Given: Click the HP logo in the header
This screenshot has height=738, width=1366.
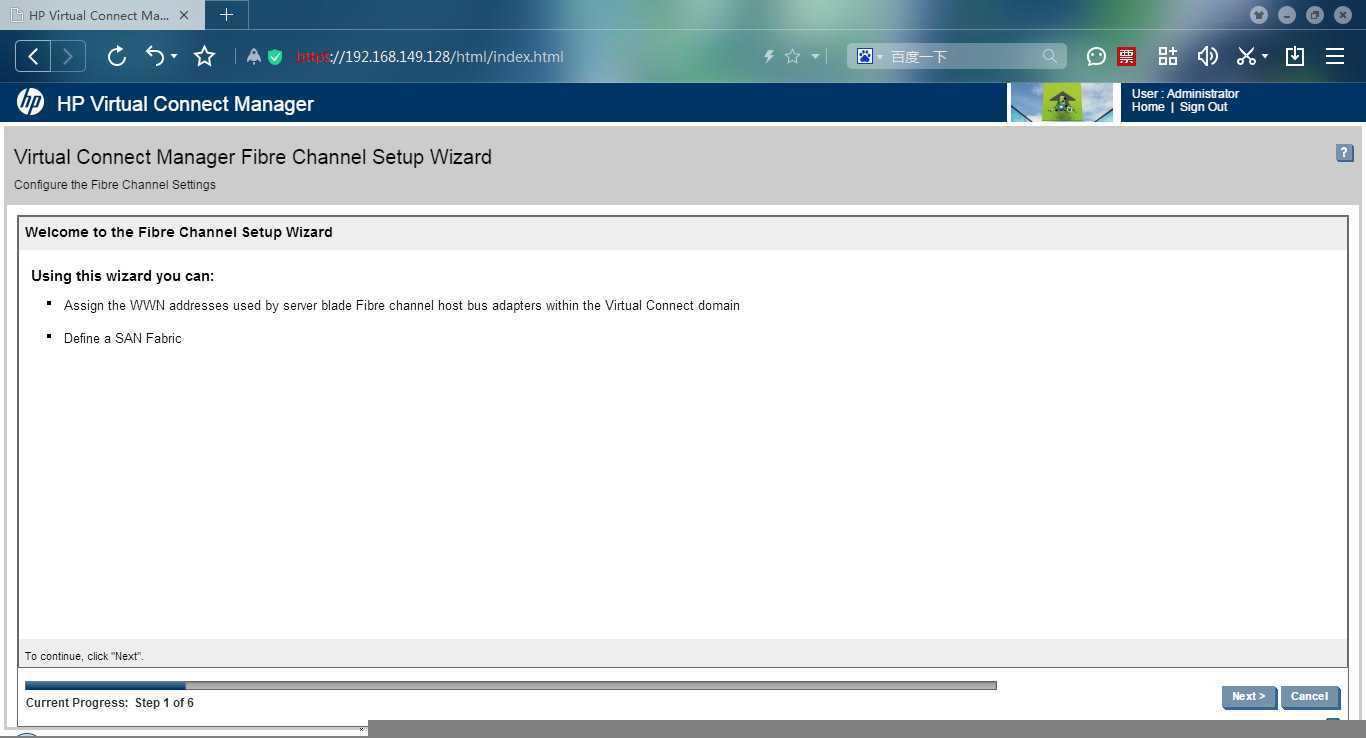Looking at the screenshot, I should tap(30, 102).
